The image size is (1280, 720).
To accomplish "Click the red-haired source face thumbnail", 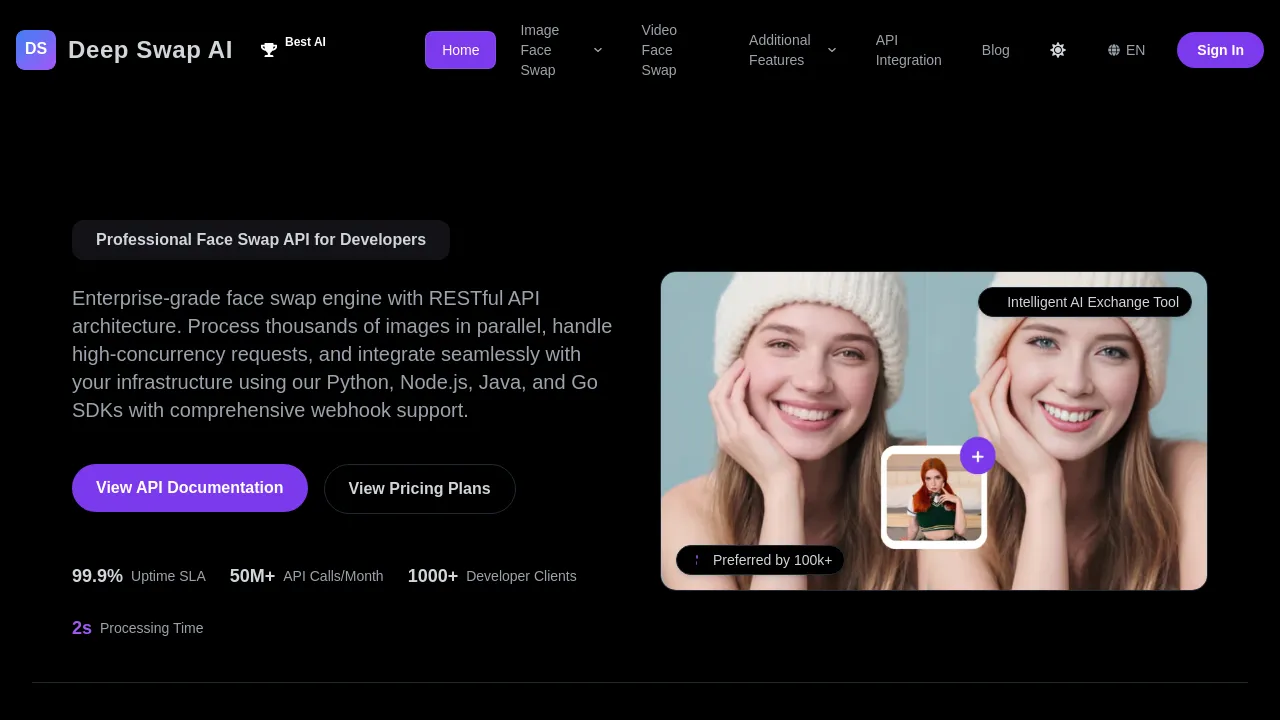I will (933, 496).
